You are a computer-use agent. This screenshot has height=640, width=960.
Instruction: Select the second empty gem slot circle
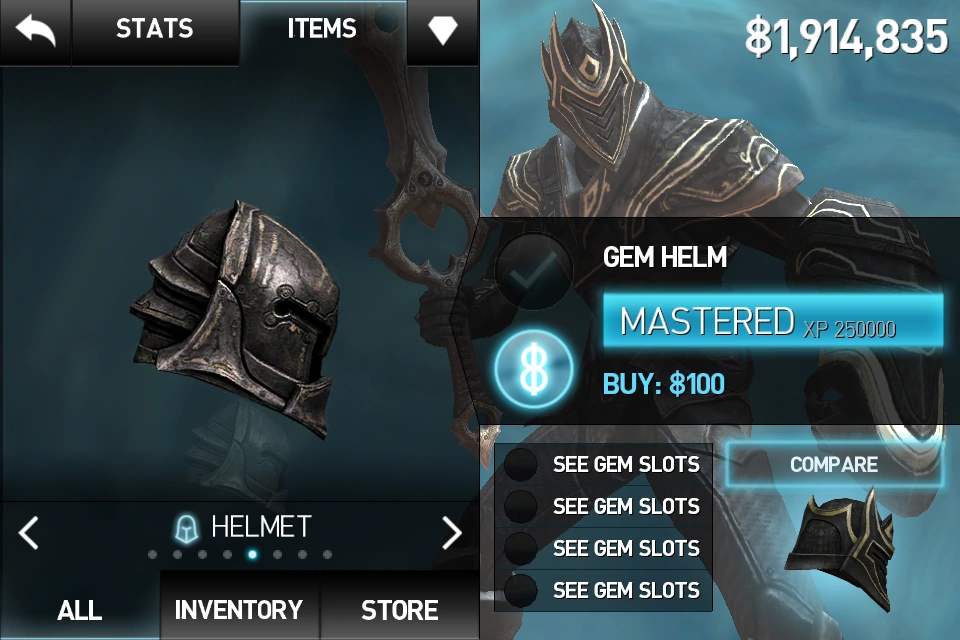pos(521,506)
